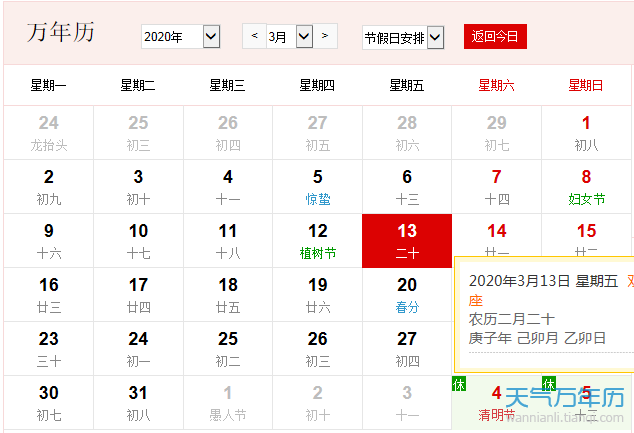
Task: Select March 8 妇女节 cell
Action: 586,187
